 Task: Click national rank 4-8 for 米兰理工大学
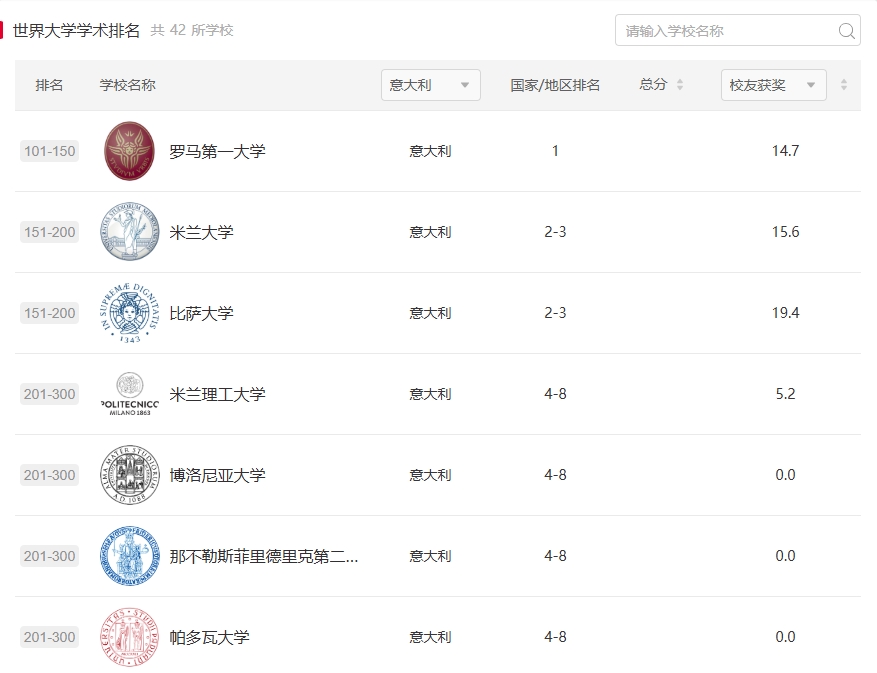555,394
